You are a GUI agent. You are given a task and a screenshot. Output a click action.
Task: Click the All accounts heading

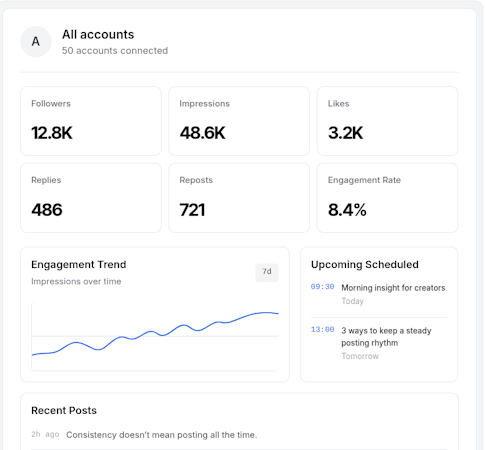tap(98, 35)
